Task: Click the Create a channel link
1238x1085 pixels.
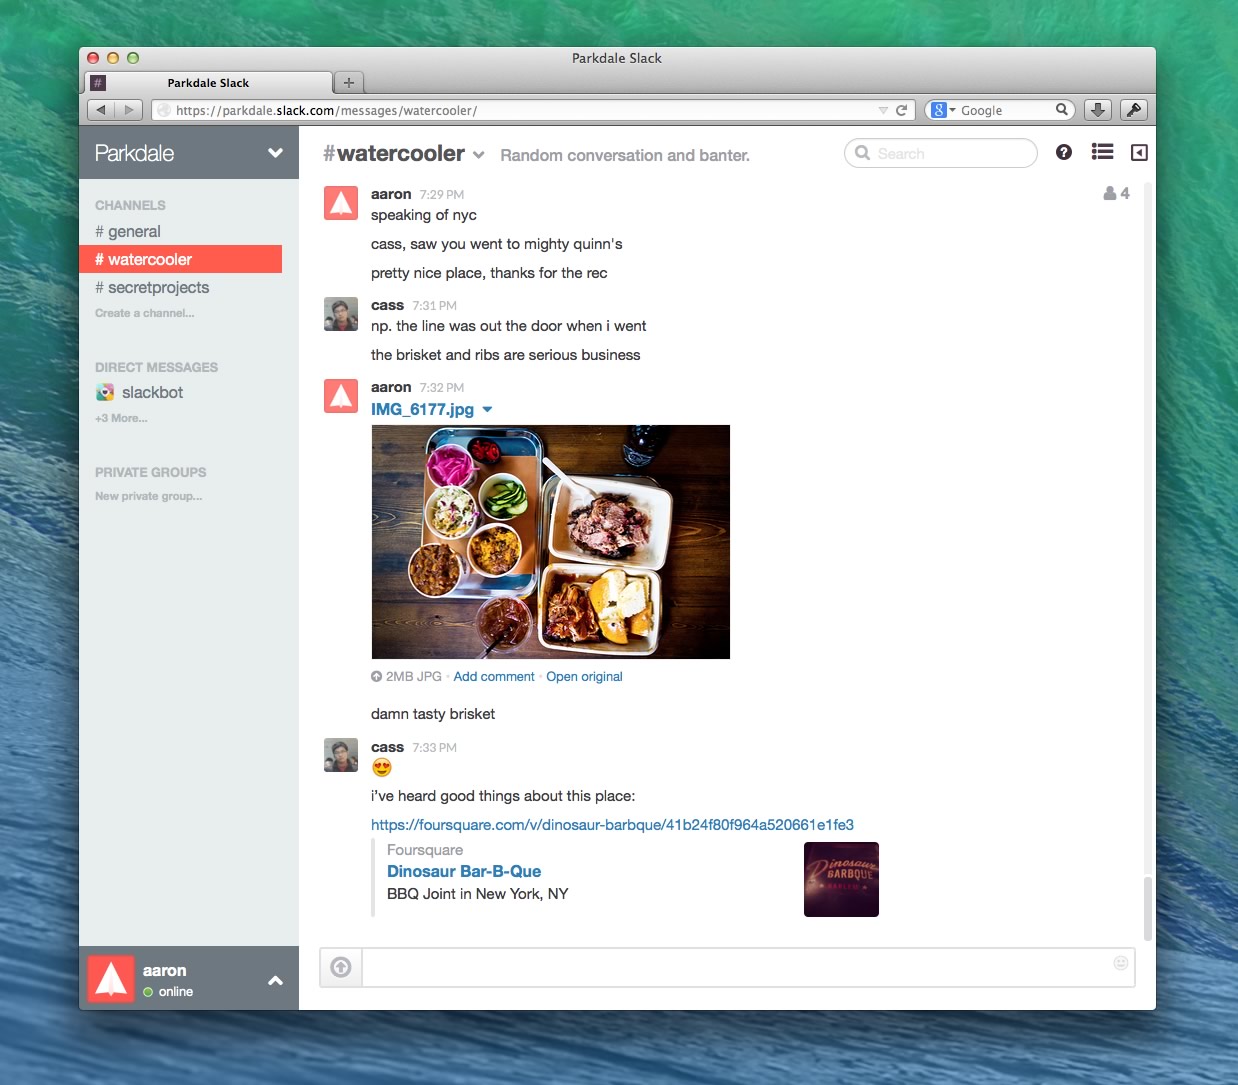Action: (x=145, y=313)
